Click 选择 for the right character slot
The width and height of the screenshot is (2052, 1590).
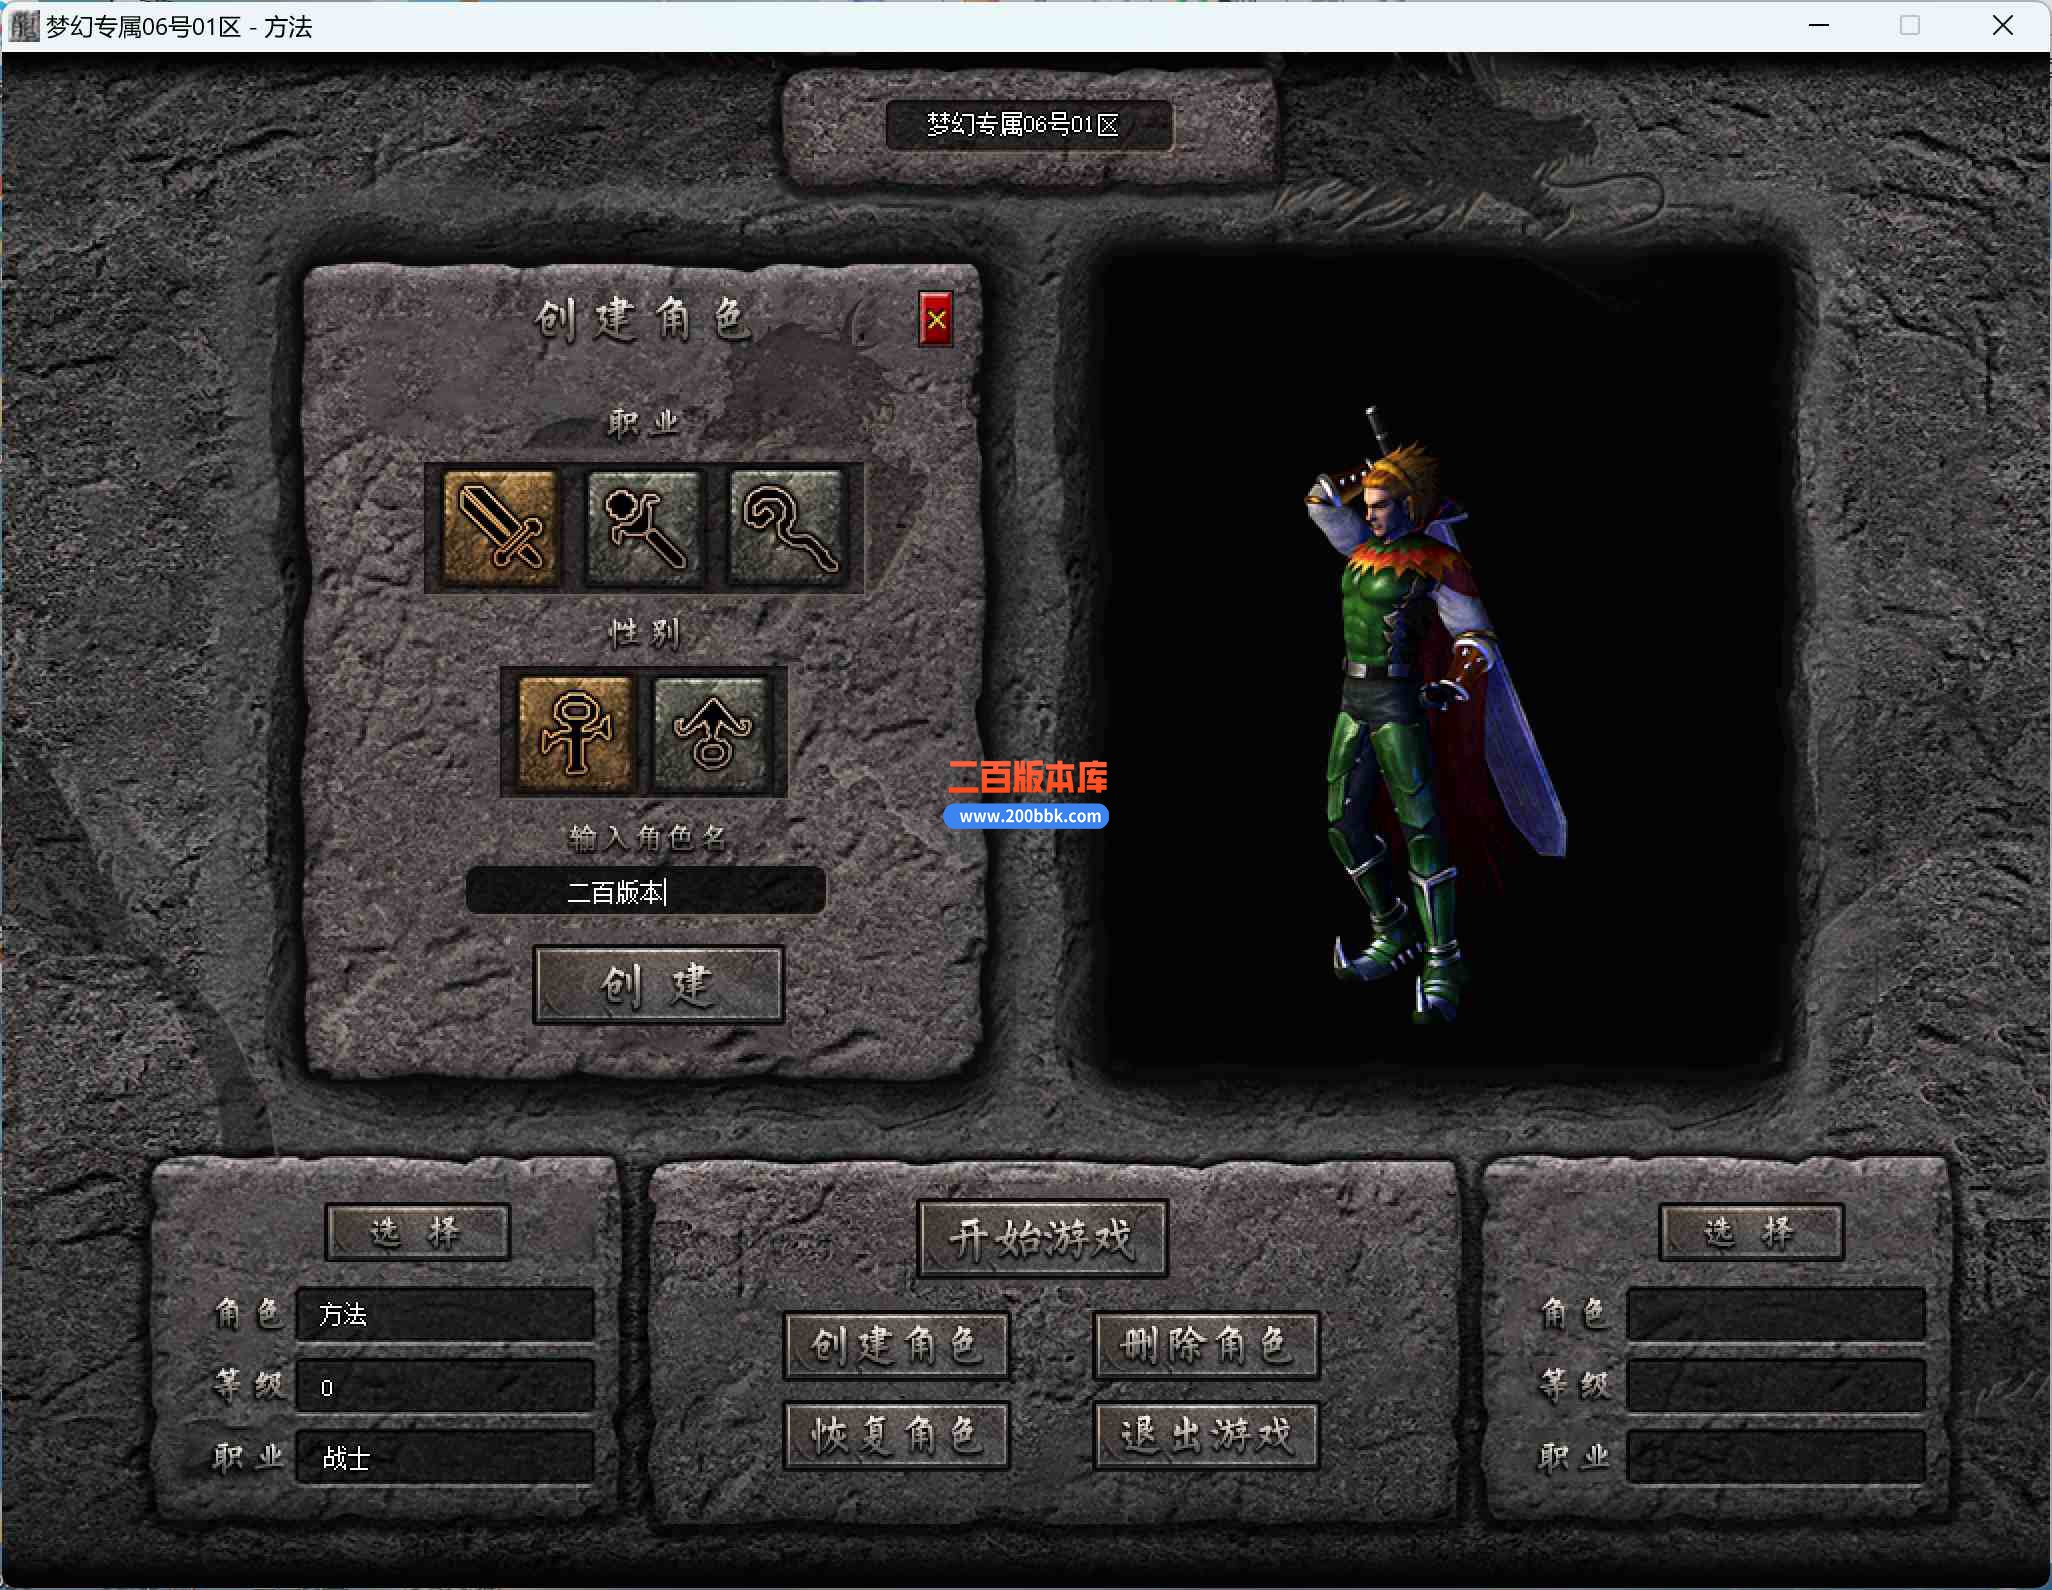click(x=1751, y=1232)
